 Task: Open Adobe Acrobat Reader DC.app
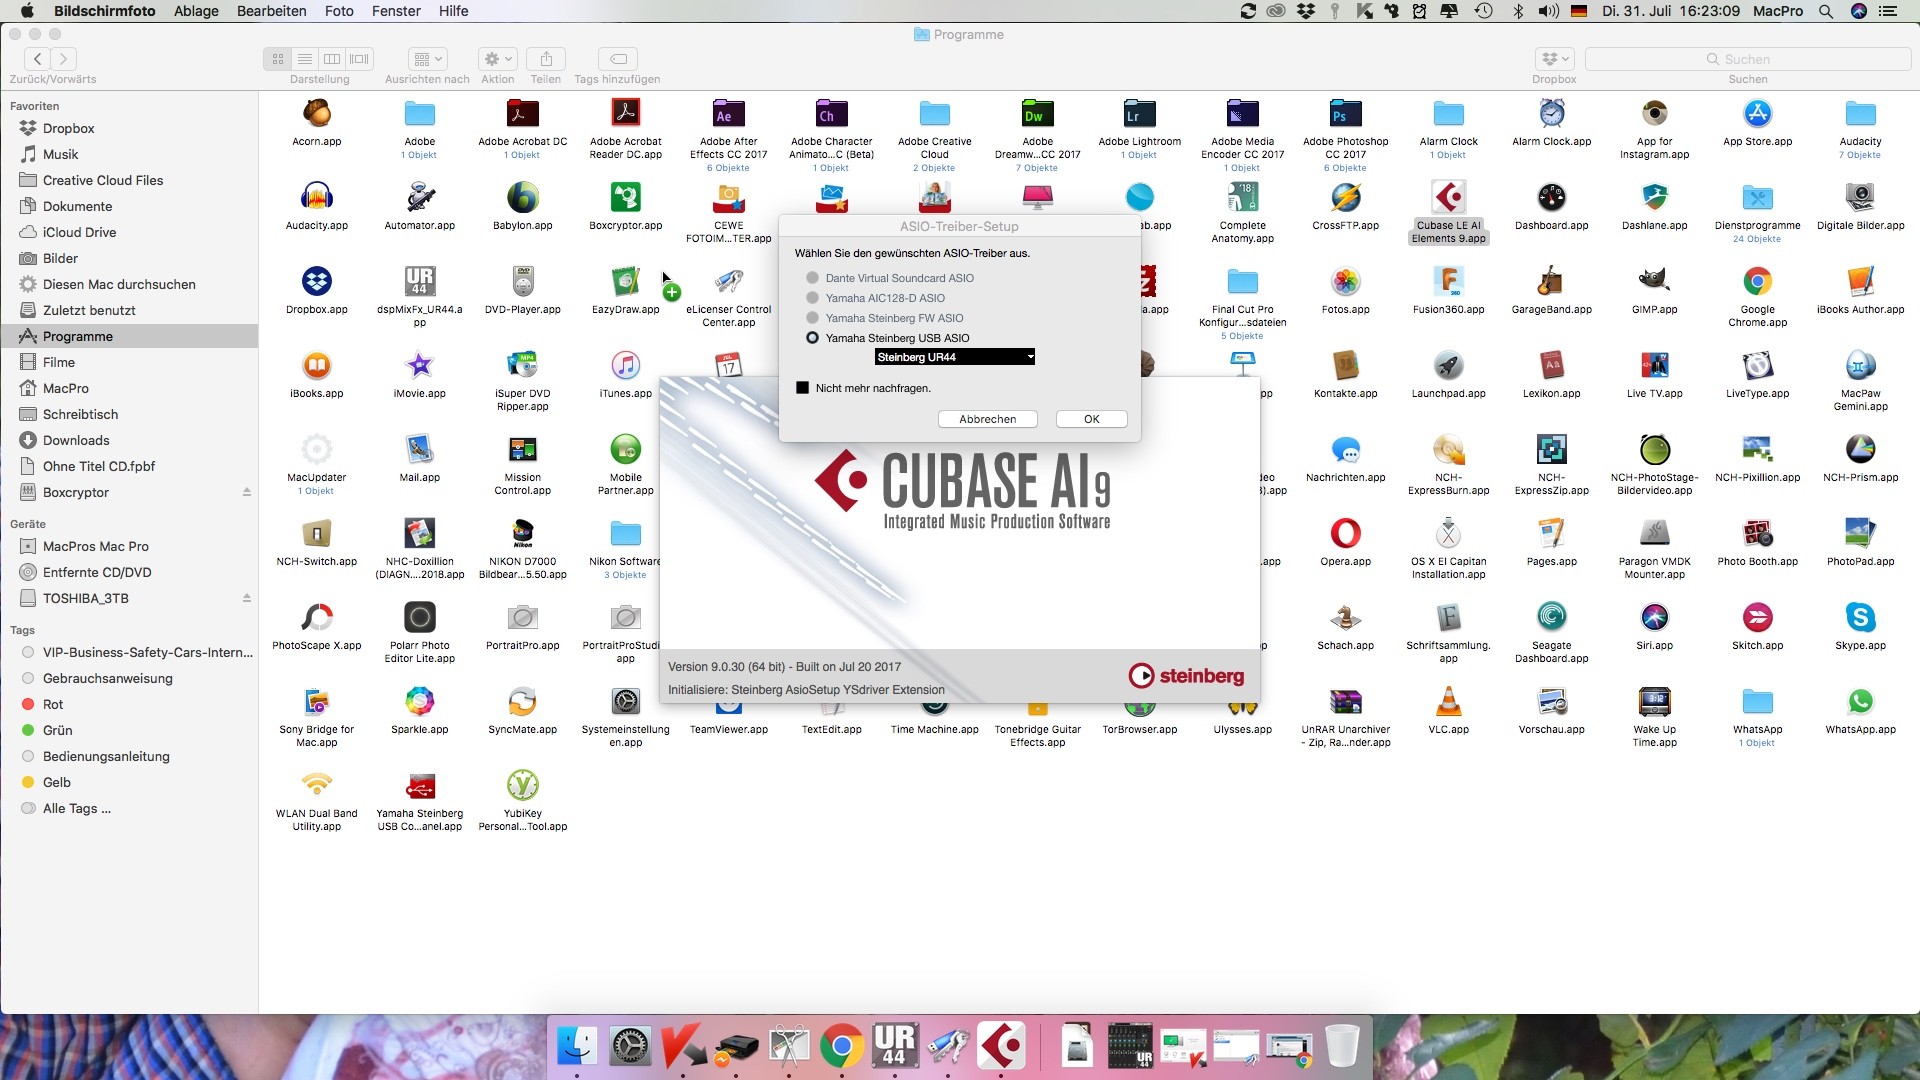[626, 114]
